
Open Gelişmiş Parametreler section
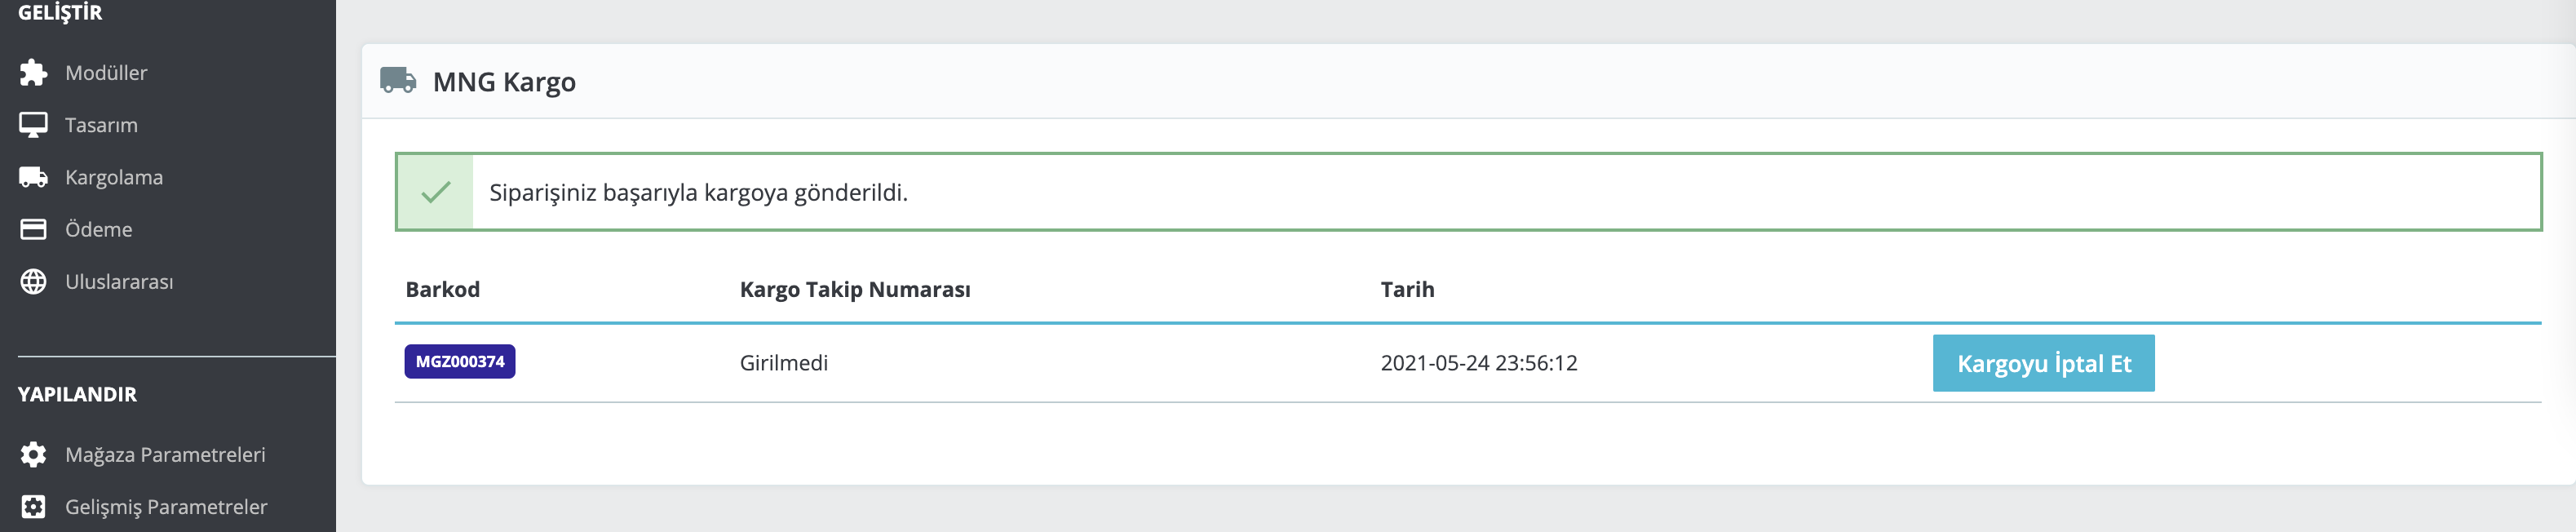click(x=166, y=507)
